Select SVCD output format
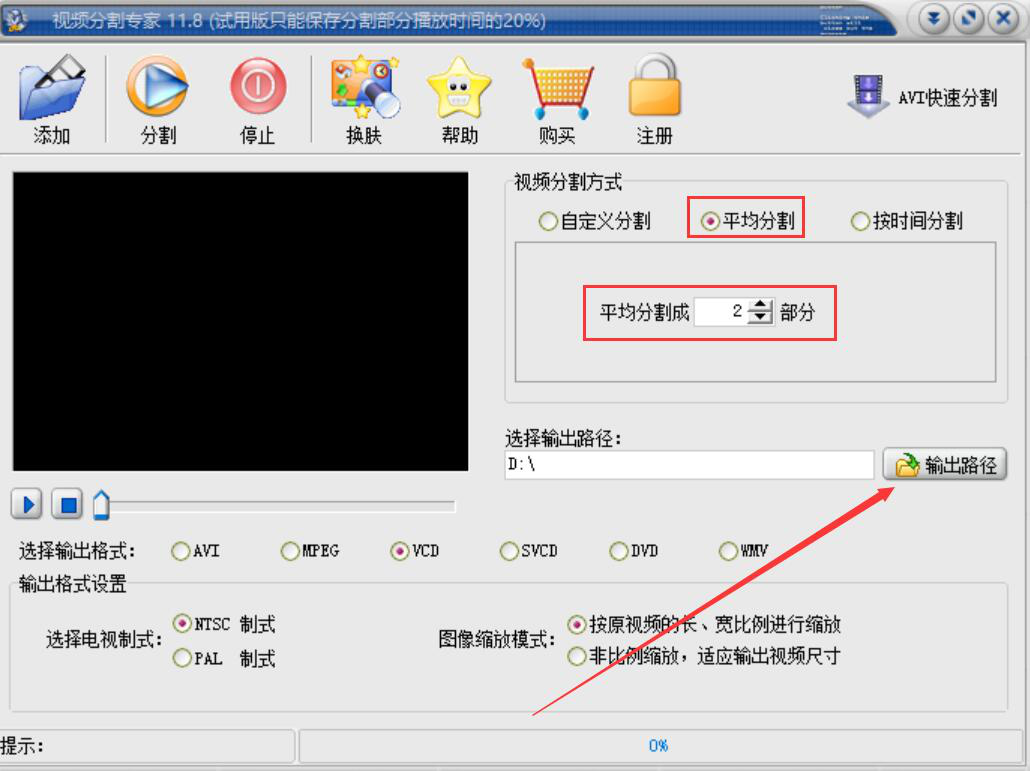 coord(529,550)
